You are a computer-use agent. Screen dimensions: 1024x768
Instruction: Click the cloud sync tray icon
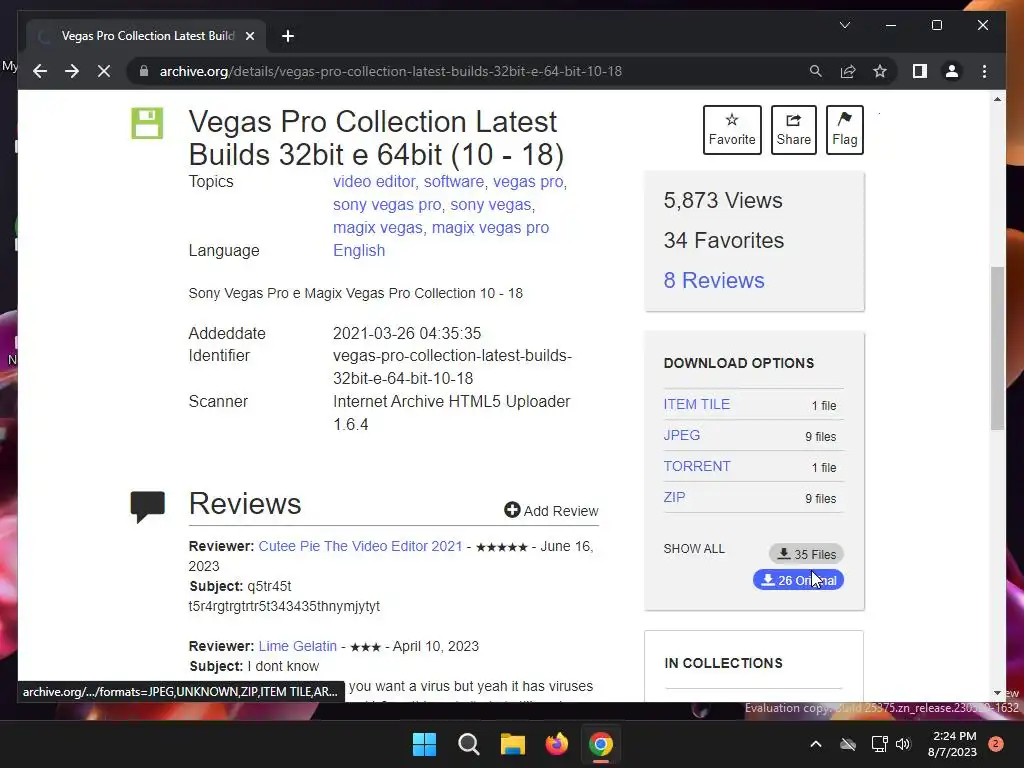click(x=848, y=744)
